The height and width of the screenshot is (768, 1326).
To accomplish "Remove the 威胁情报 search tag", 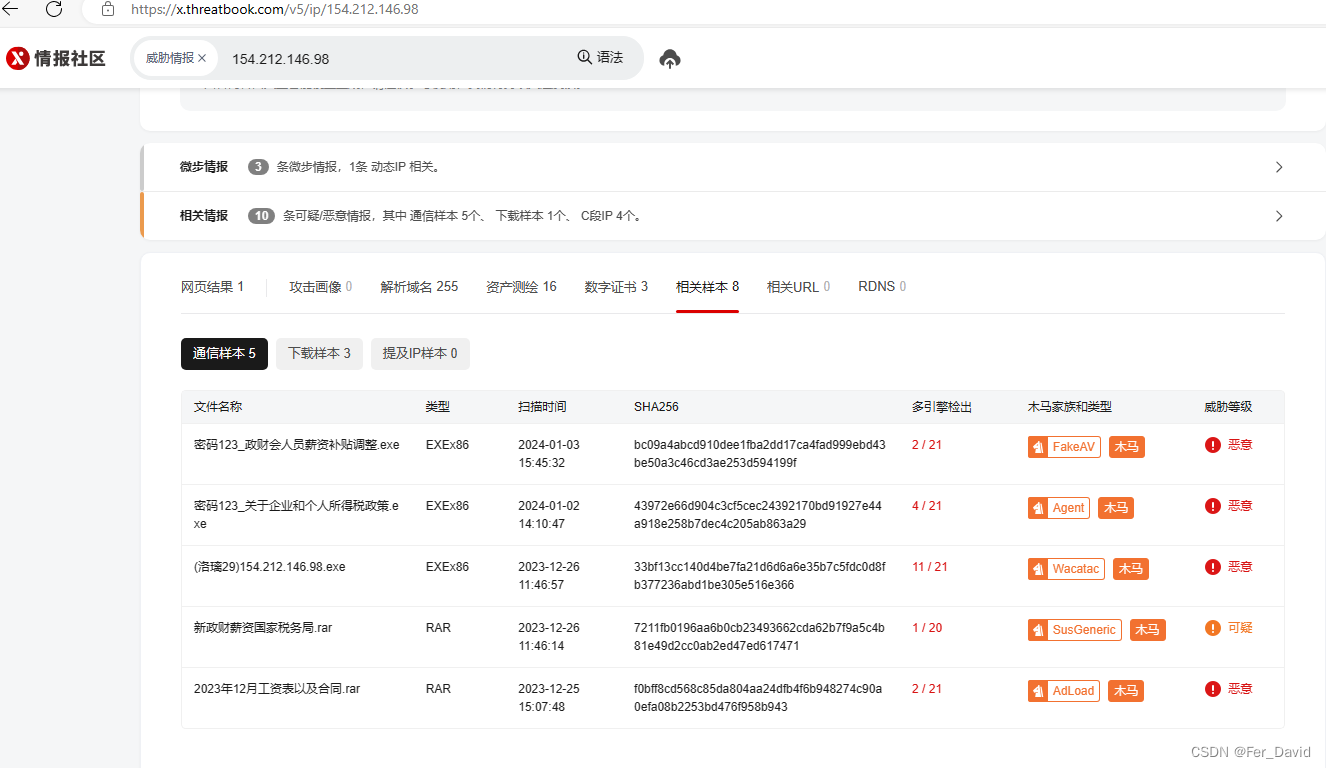I will pyautogui.click(x=202, y=58).
